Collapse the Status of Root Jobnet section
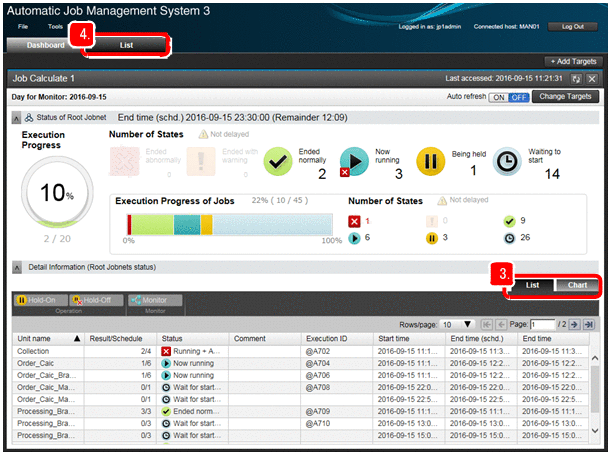611x455 pixels. coord(17,117)
